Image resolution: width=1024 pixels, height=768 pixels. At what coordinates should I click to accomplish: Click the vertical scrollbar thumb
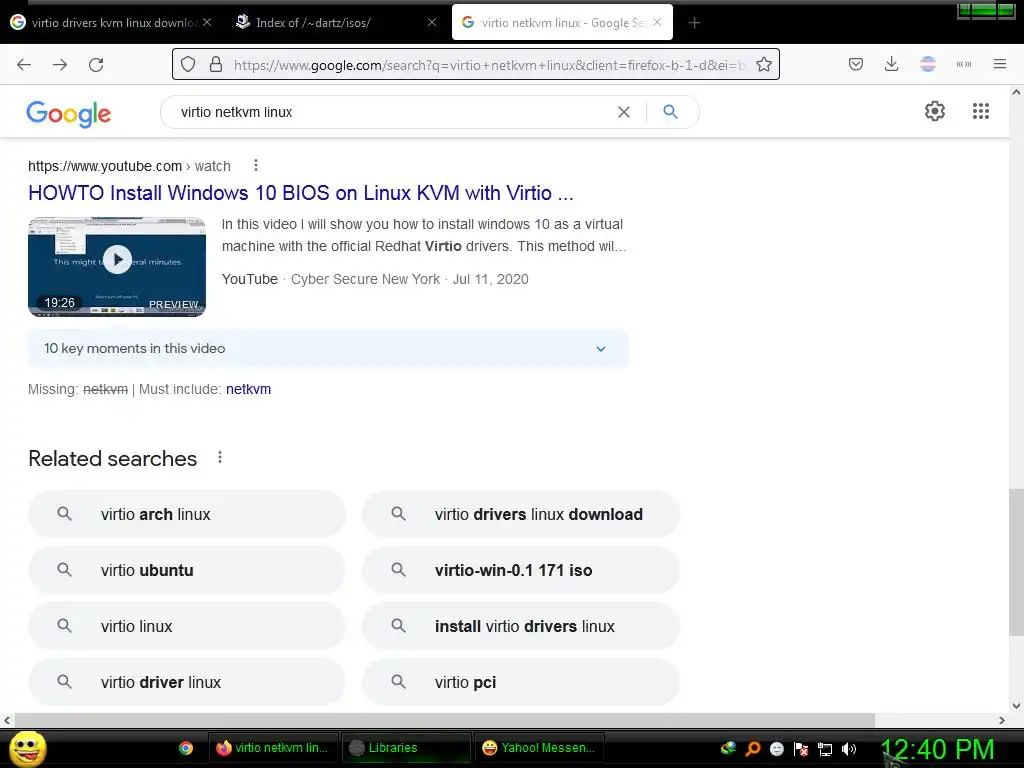point(1016,562)
